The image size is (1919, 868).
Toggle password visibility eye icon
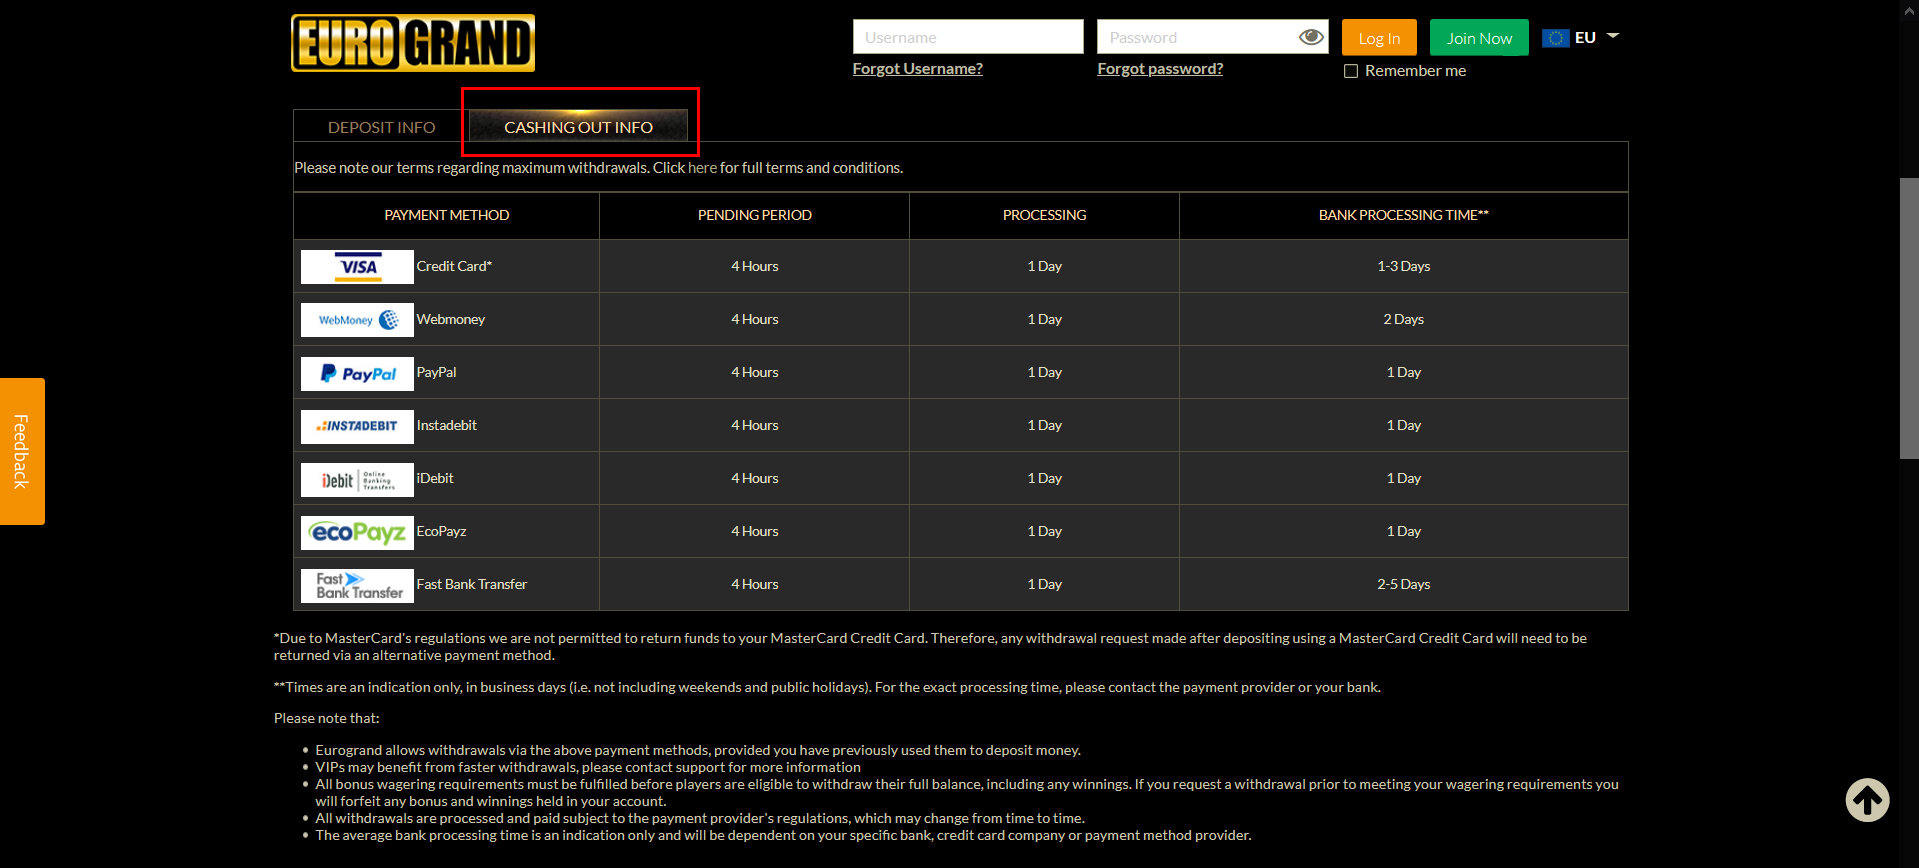point(1311,37)
